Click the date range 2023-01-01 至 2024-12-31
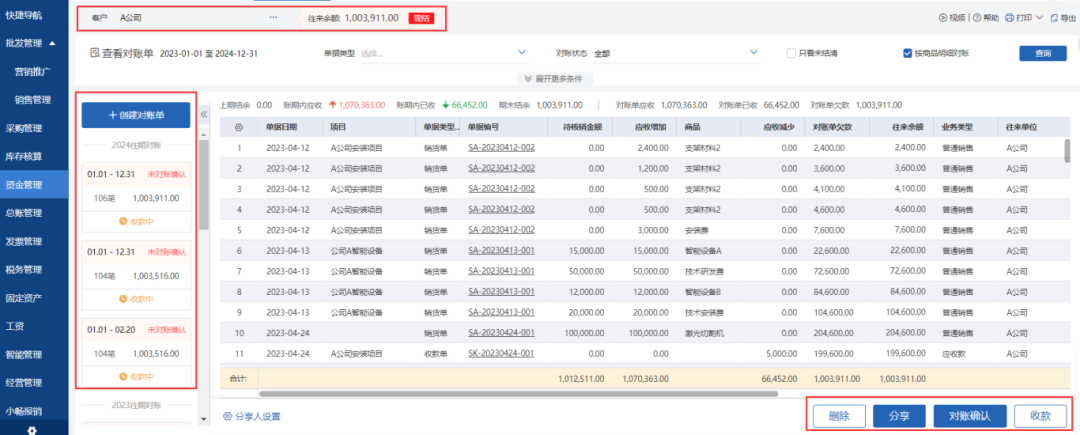 [x=209, y=53]
